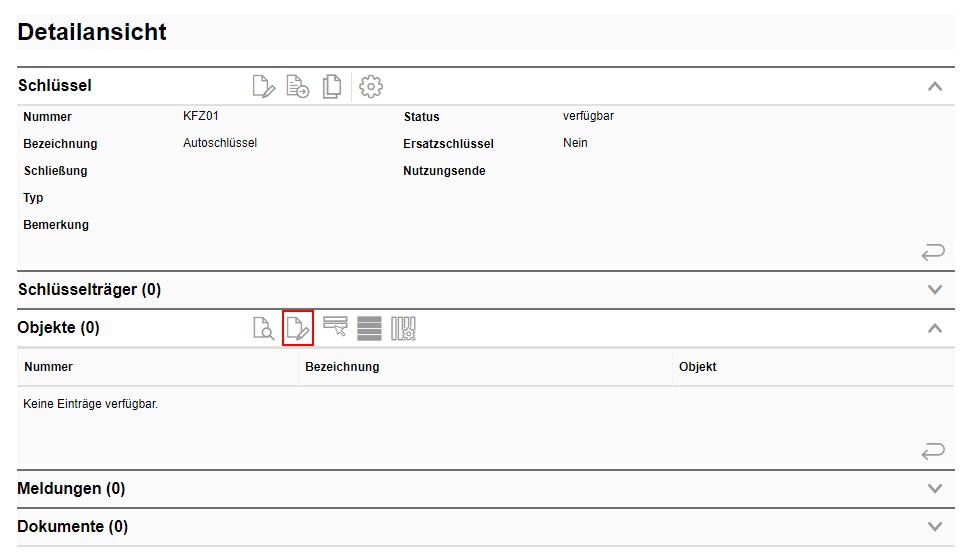Viewport: 971px width, 554px height.
Task: Sort by the Nummer column header
Action: point(49,367)
